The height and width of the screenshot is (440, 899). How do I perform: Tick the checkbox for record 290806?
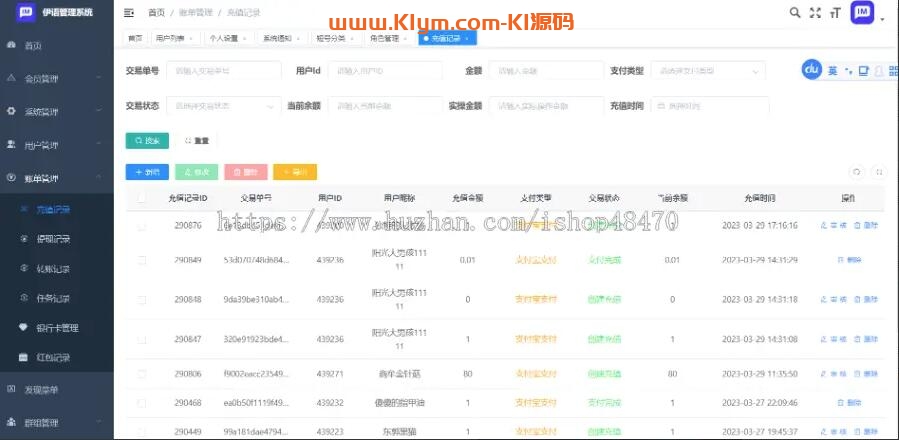[x=141, y=374]
